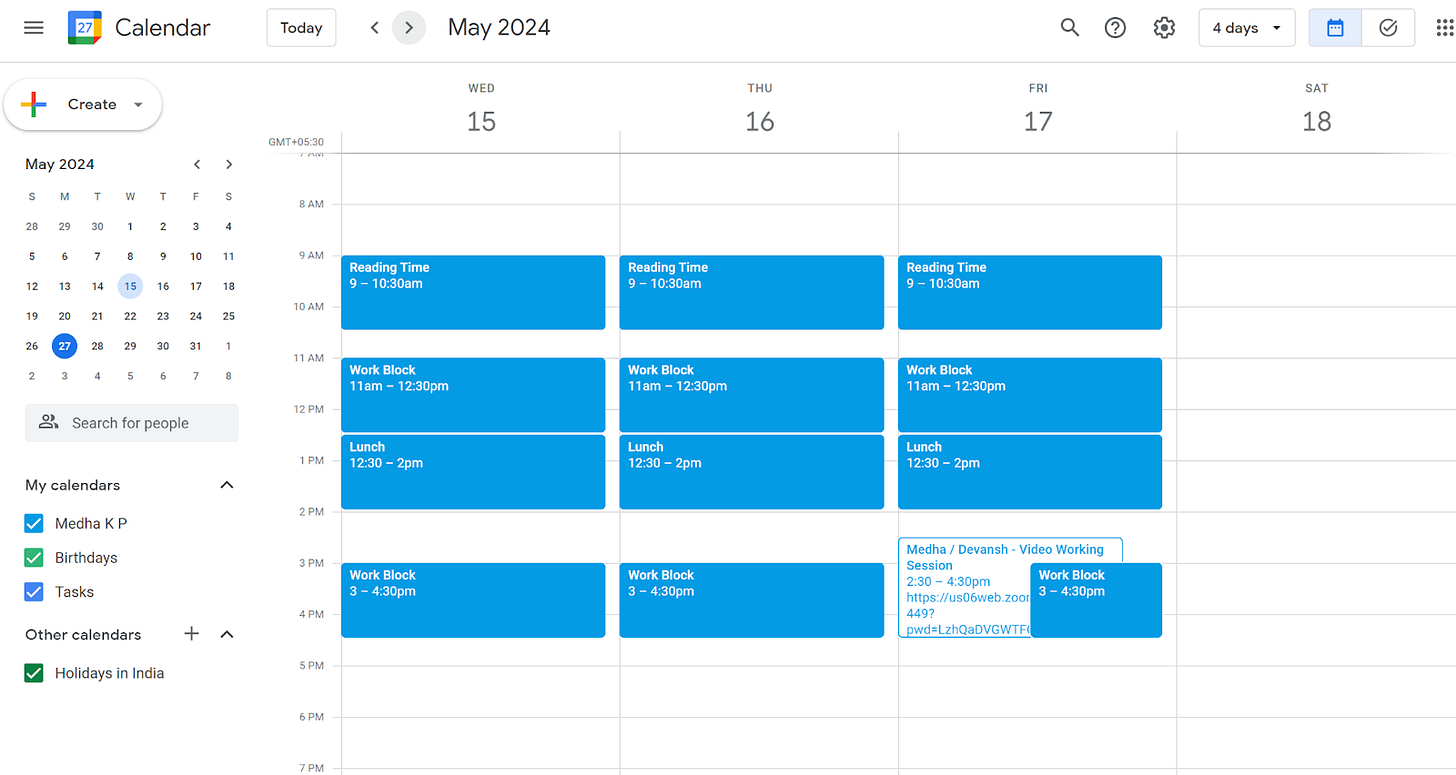This screenshot has height=775, width=1456.
Task: Toggle the Birthdays calendar checkbox
Action: tap(34, 557)
